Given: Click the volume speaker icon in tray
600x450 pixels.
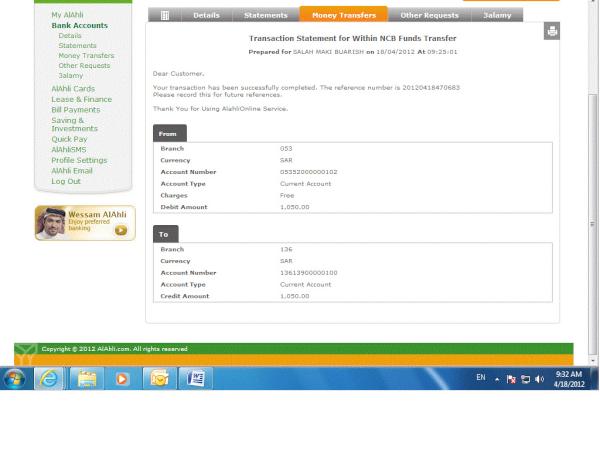Looking at the screenshot, I should (540, 380).
